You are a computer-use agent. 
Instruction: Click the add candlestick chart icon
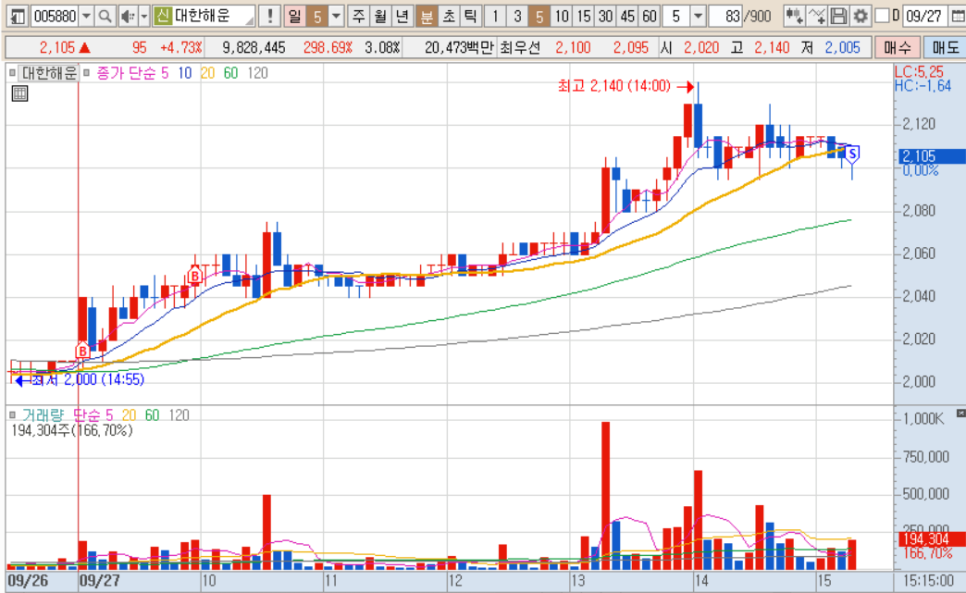tap(794, 16)
